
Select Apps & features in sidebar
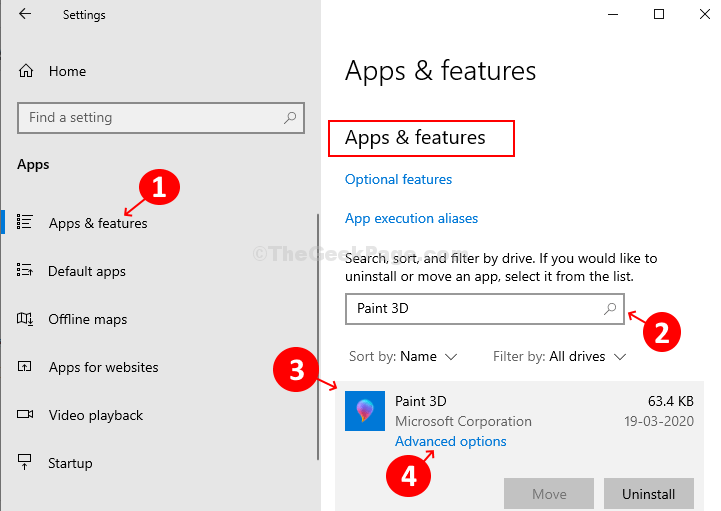tap(98, 224)
